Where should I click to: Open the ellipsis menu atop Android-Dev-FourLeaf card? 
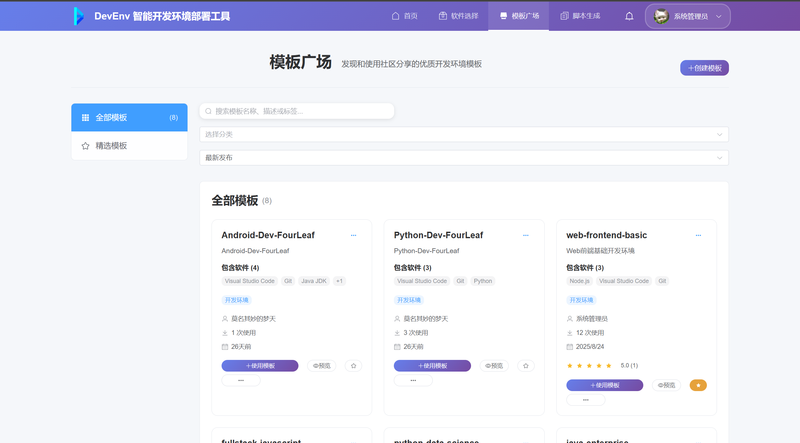coord(353,236)
